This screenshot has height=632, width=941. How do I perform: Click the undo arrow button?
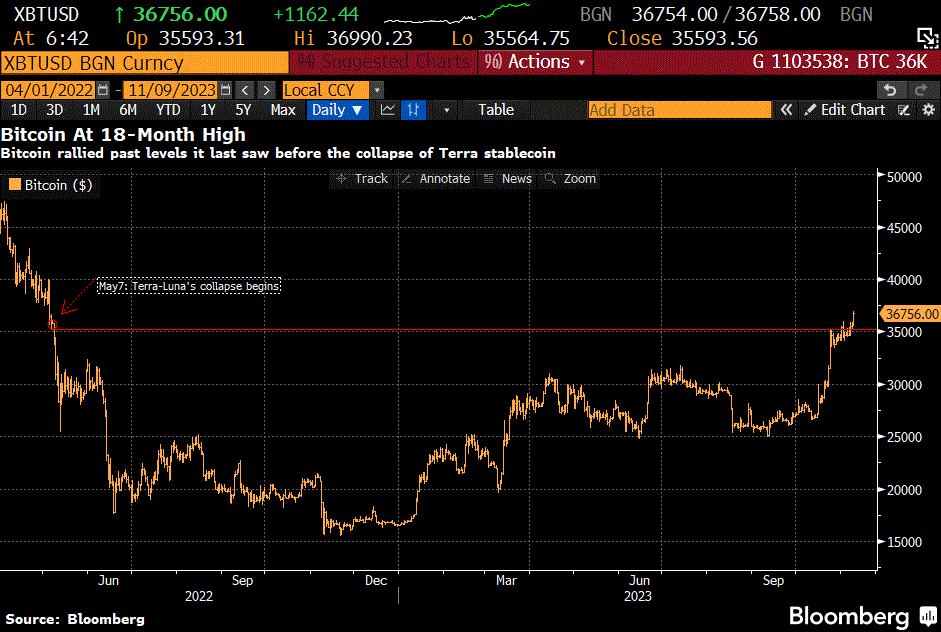click(x=891, y=90)
